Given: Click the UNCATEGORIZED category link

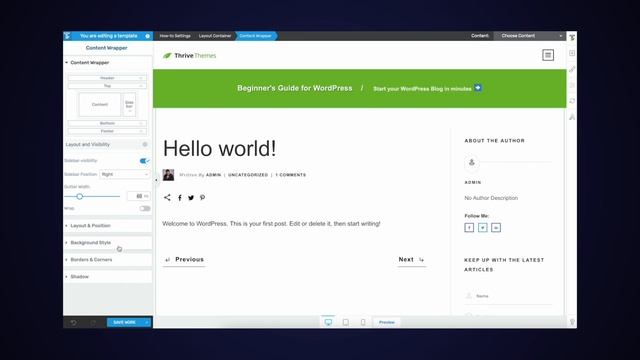Looking at the screenshot, I should click(248, 175).
